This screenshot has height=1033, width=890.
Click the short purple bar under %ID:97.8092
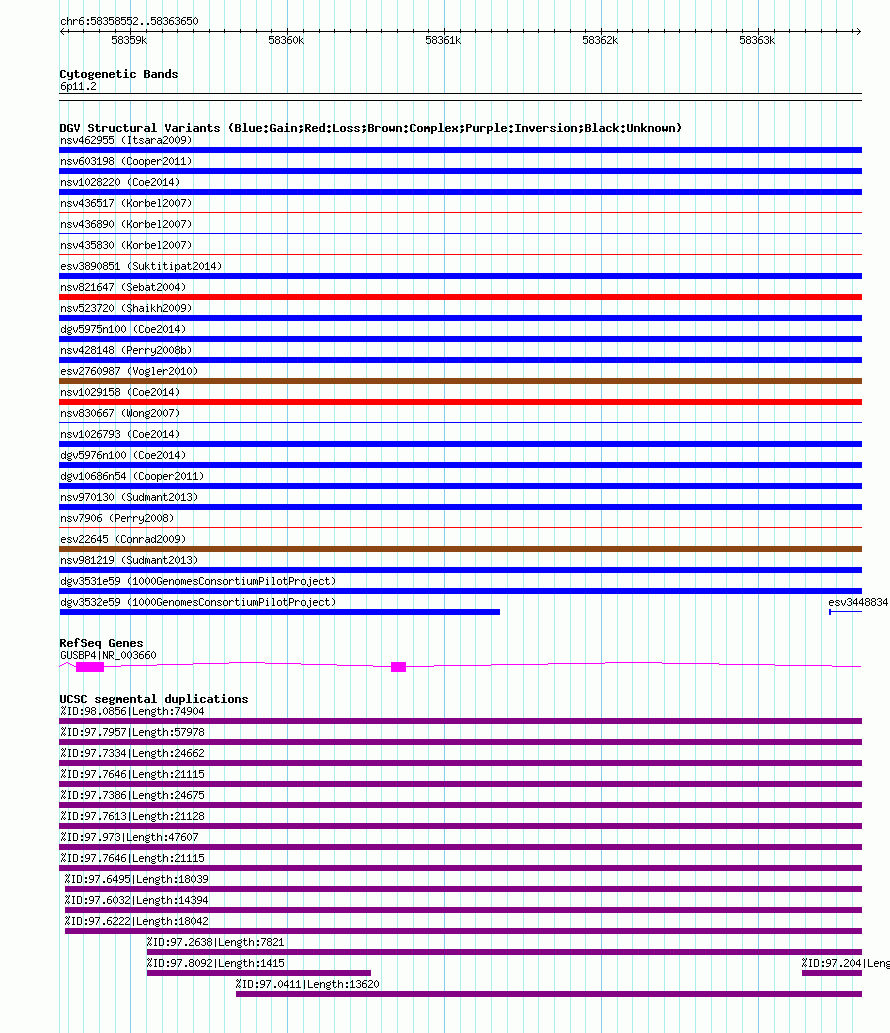pyautogui.click(x=259, y=973)
